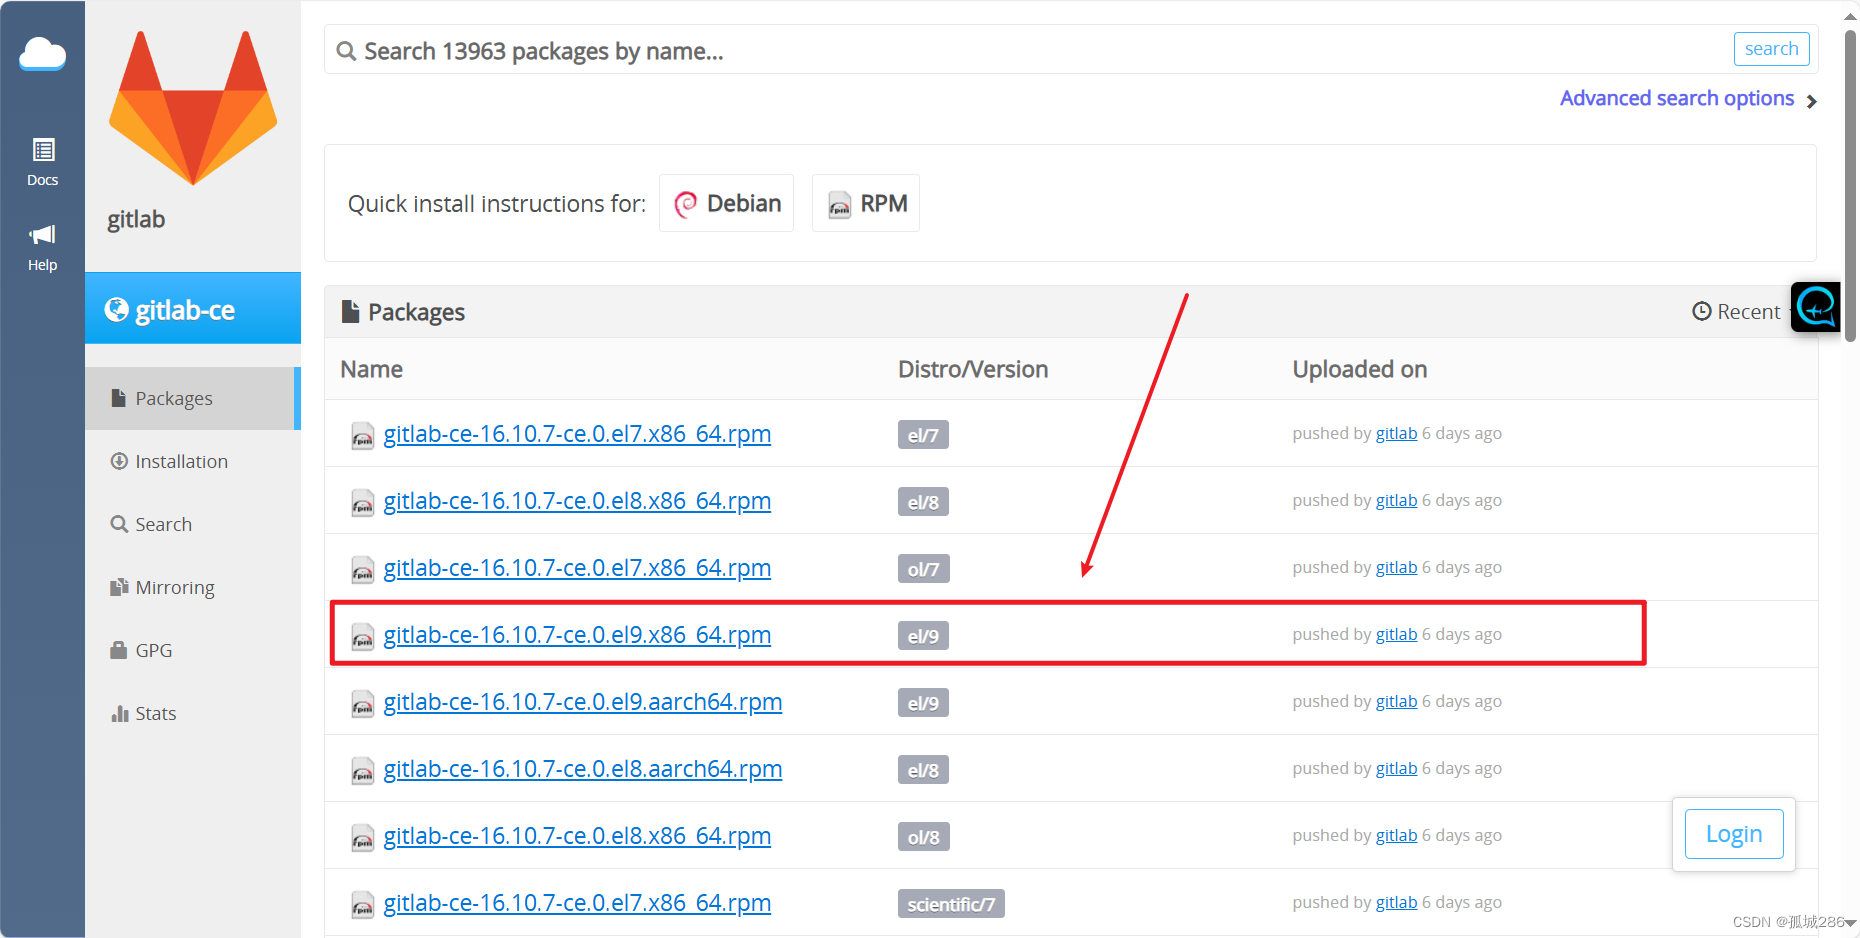Expand Advanced search options
1860x938 pixels.
pyautogui.click(x=1688, y=99)
